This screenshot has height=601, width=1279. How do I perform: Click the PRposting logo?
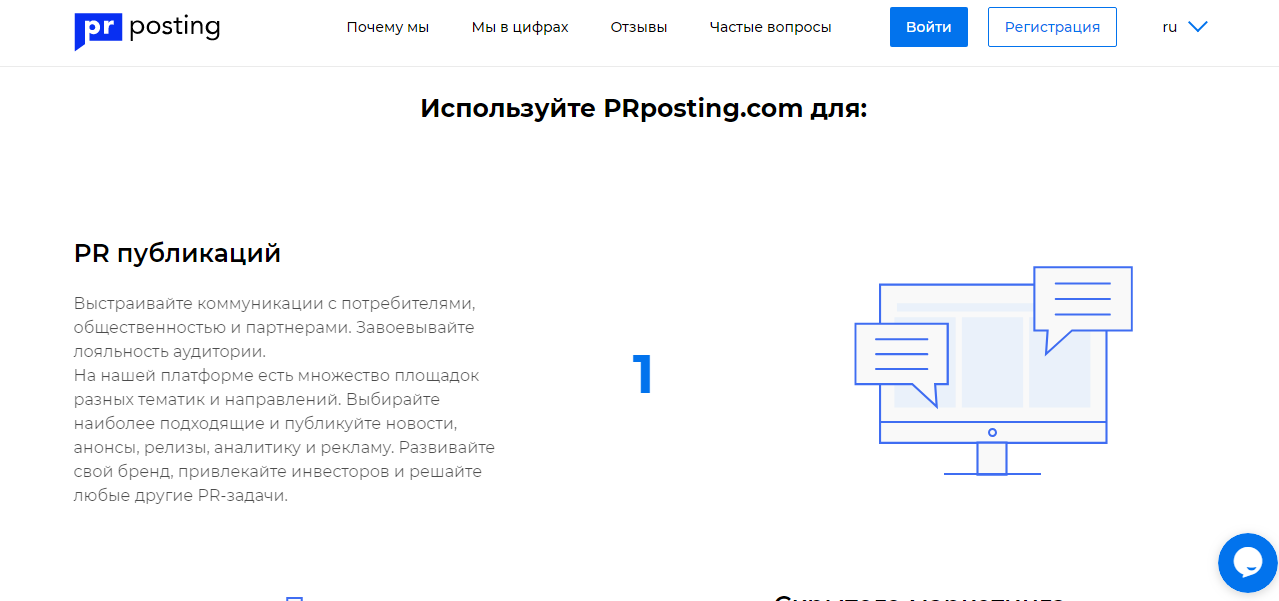click(x=147, y=30)
